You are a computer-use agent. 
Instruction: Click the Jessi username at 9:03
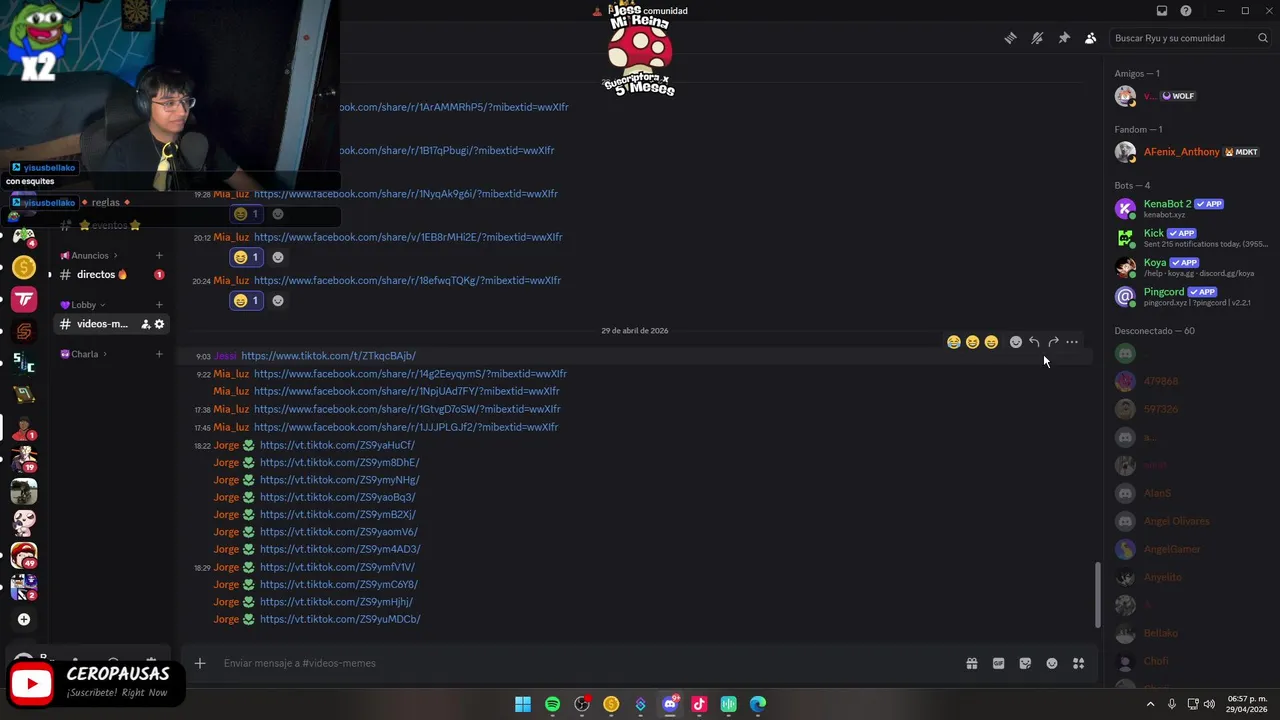point(225,356)
